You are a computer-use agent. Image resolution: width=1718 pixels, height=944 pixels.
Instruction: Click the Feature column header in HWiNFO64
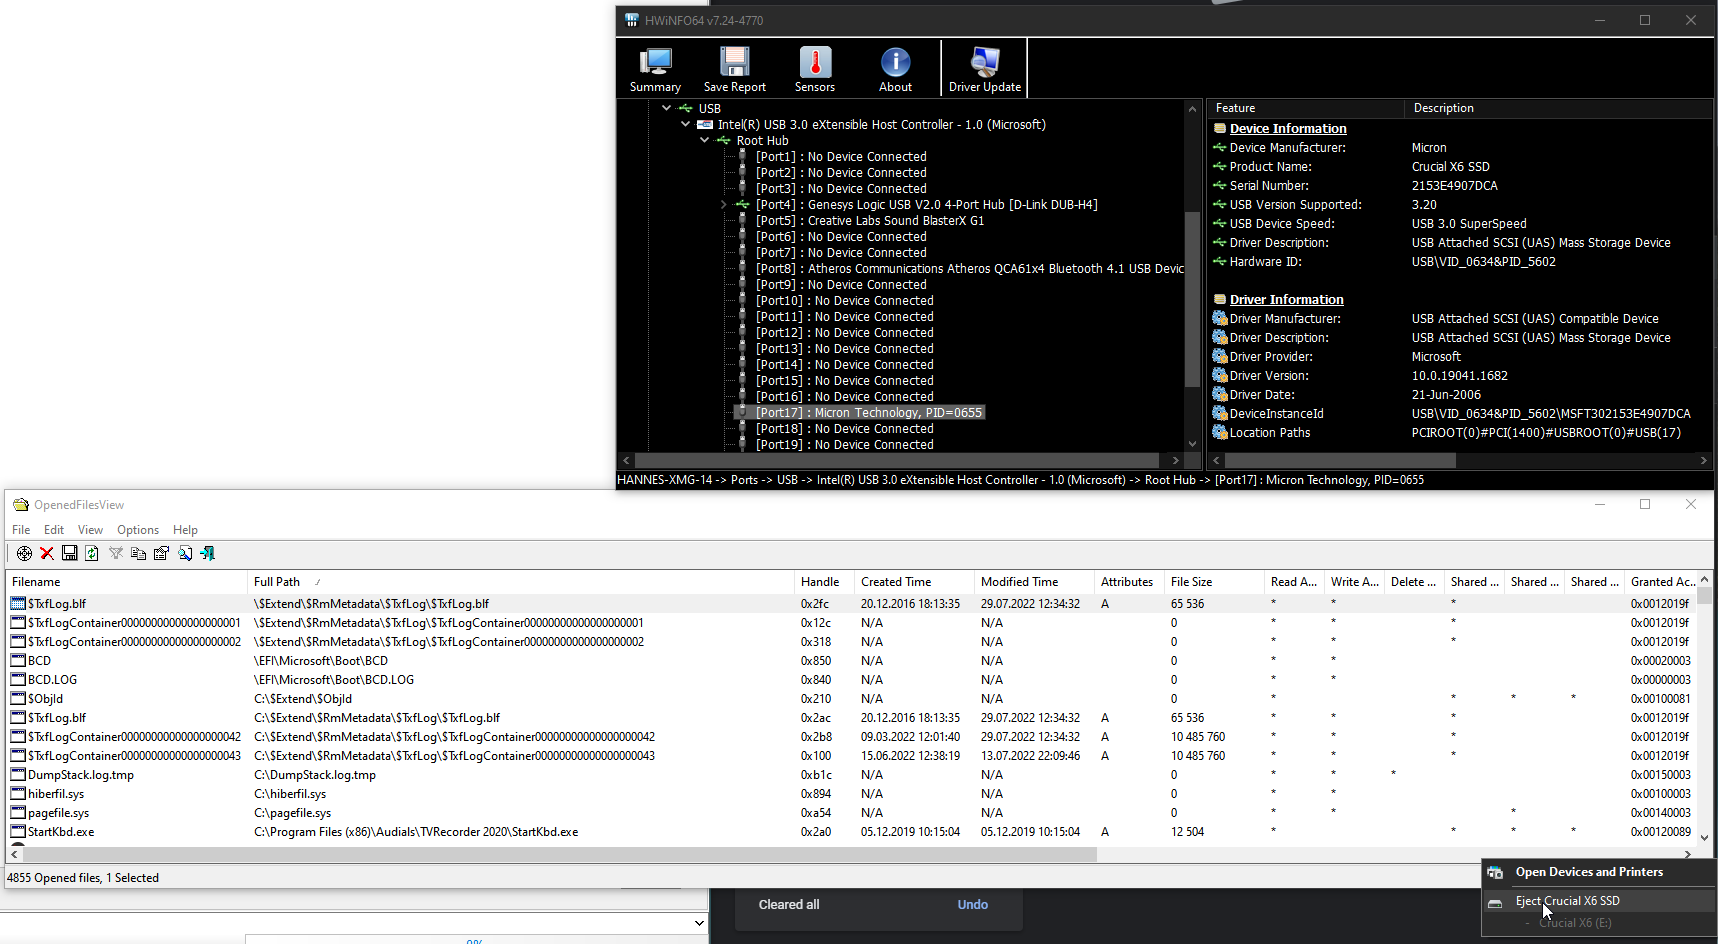(1306, 108)
